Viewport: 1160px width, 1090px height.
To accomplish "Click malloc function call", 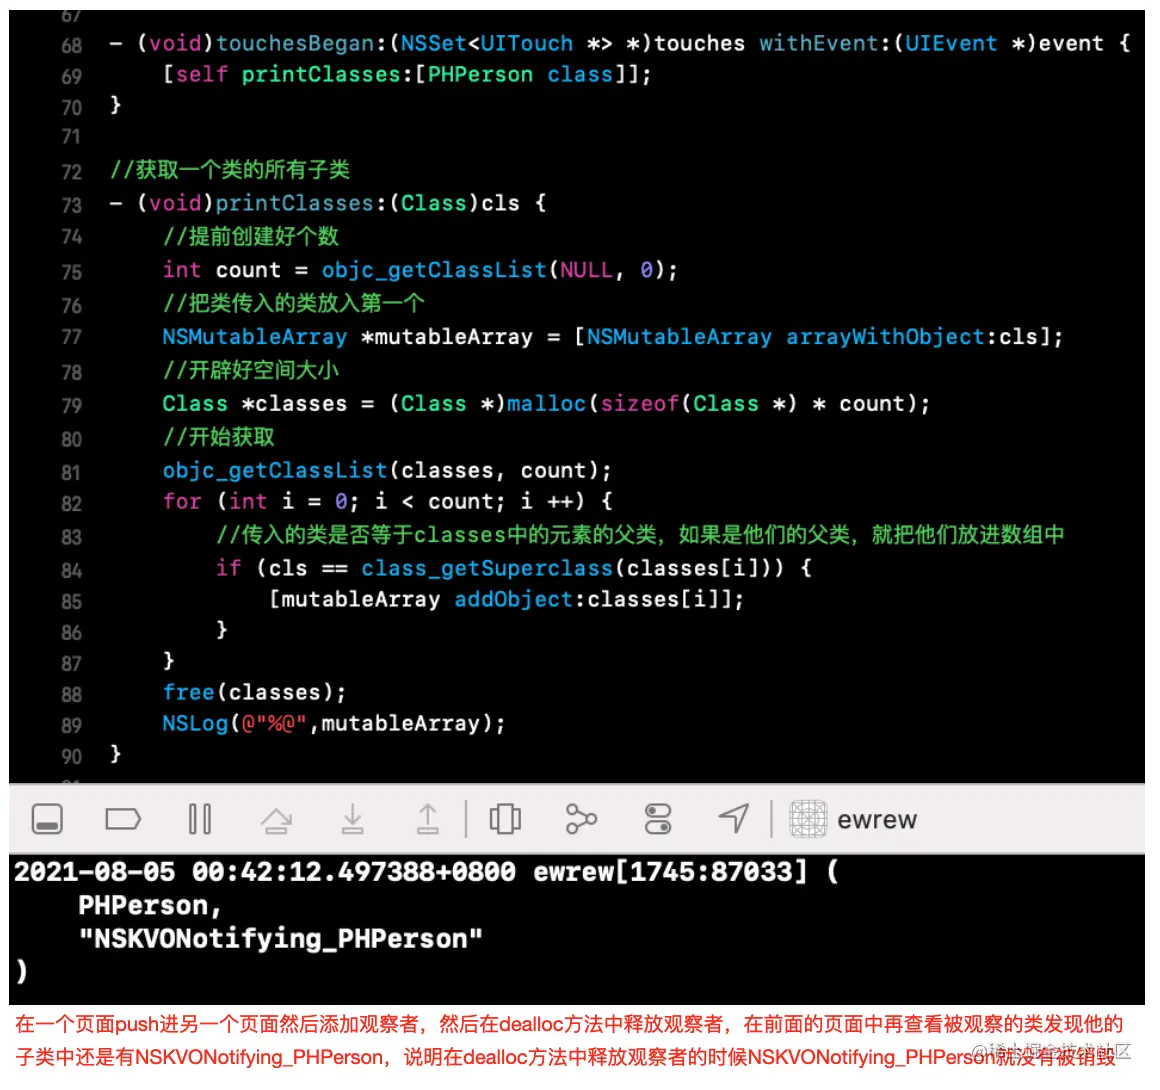I will click(546, 403).
